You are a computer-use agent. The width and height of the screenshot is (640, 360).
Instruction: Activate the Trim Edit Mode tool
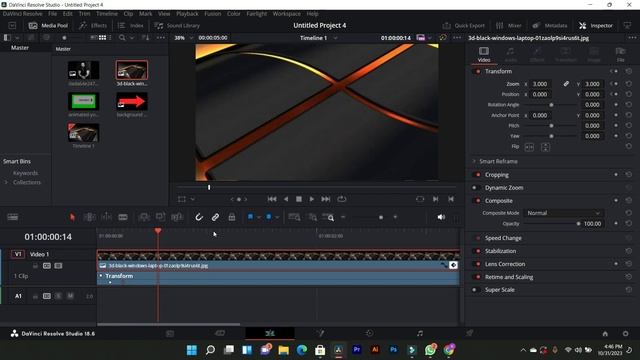coord(89,217)
